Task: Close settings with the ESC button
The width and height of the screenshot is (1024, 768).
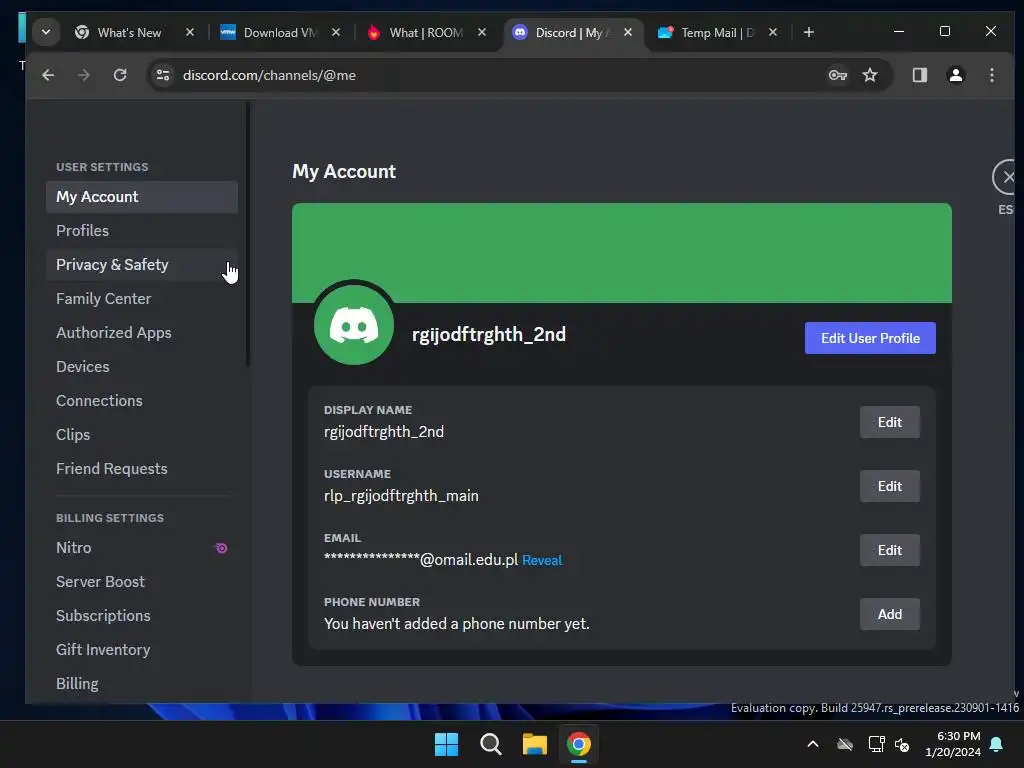Action: pyautogui.click(x=1006, y=177)
